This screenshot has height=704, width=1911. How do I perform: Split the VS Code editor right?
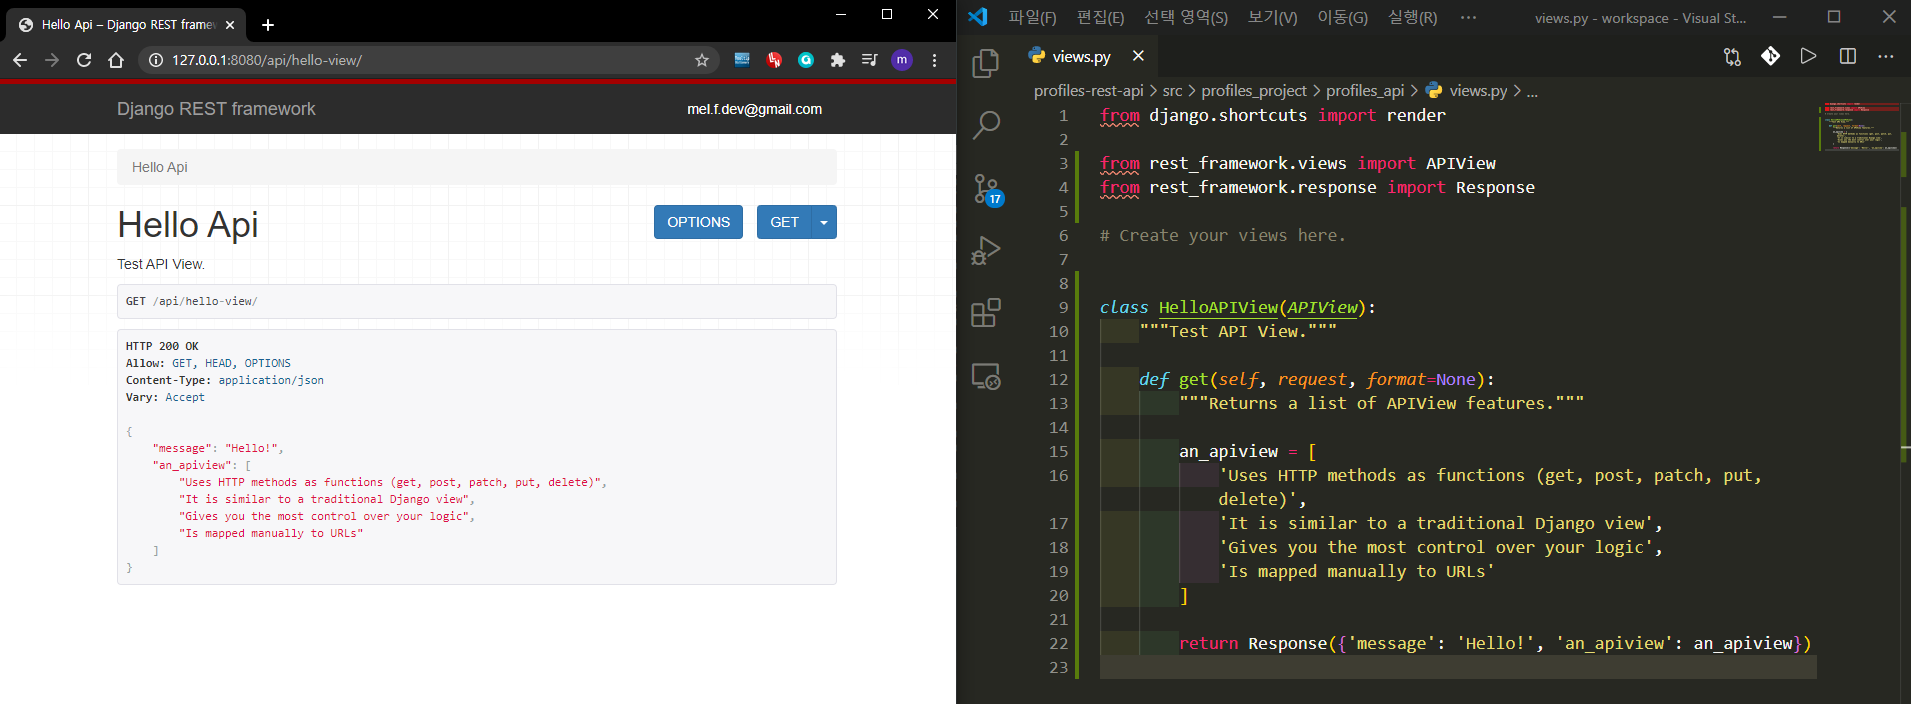pyautogui.click(x=1847, y=56)
